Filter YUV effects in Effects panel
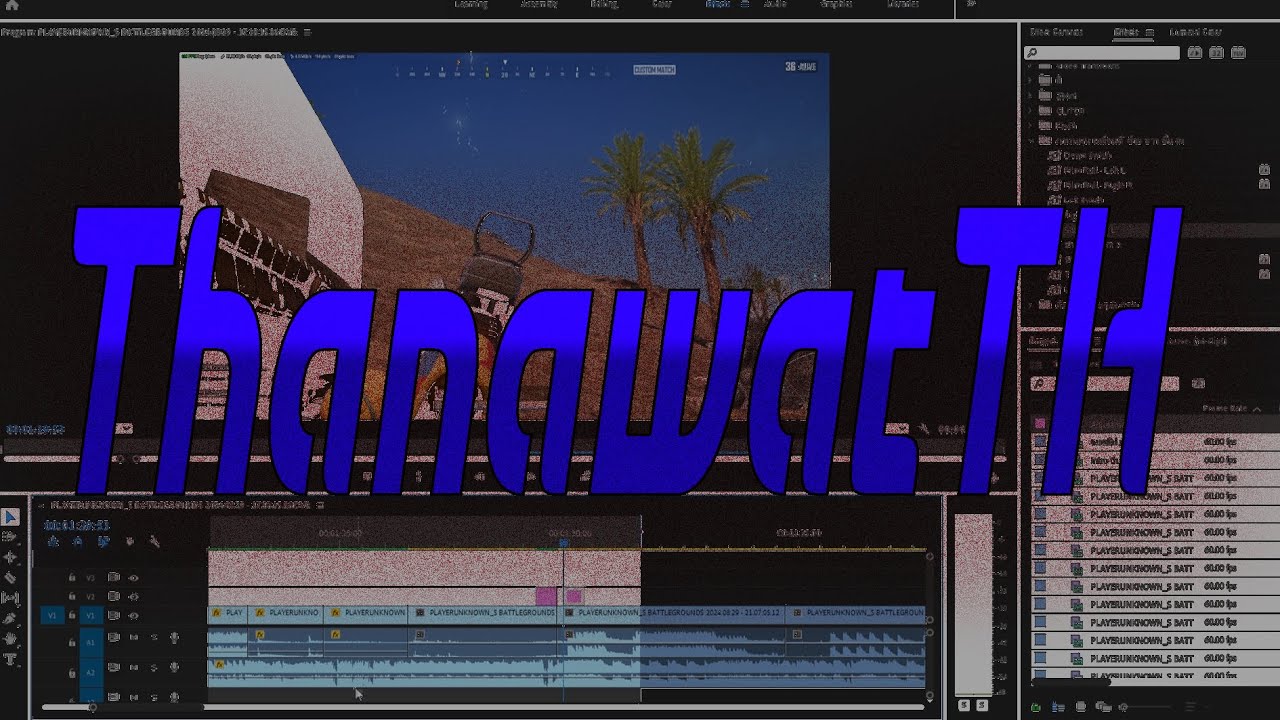 1239,52
